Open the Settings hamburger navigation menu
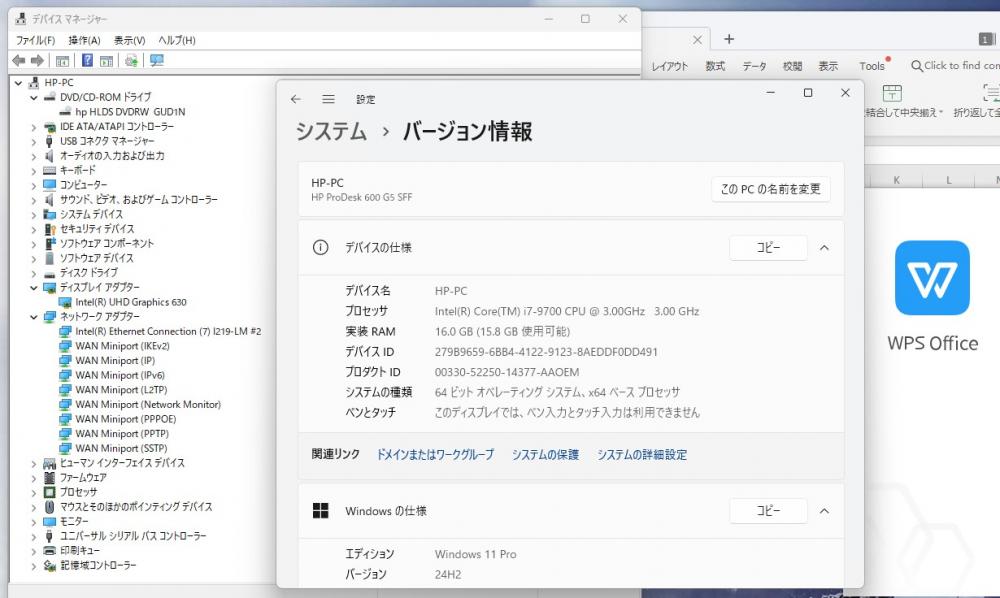 328,99
